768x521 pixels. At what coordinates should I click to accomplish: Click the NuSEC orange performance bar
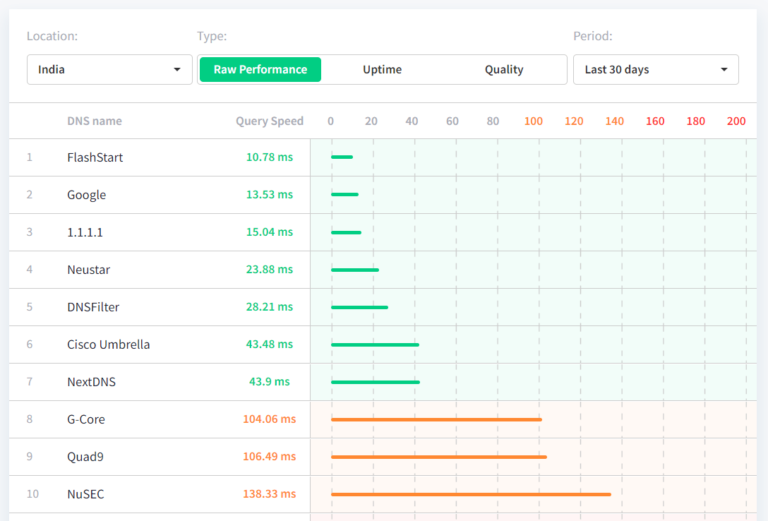[471, 495]
